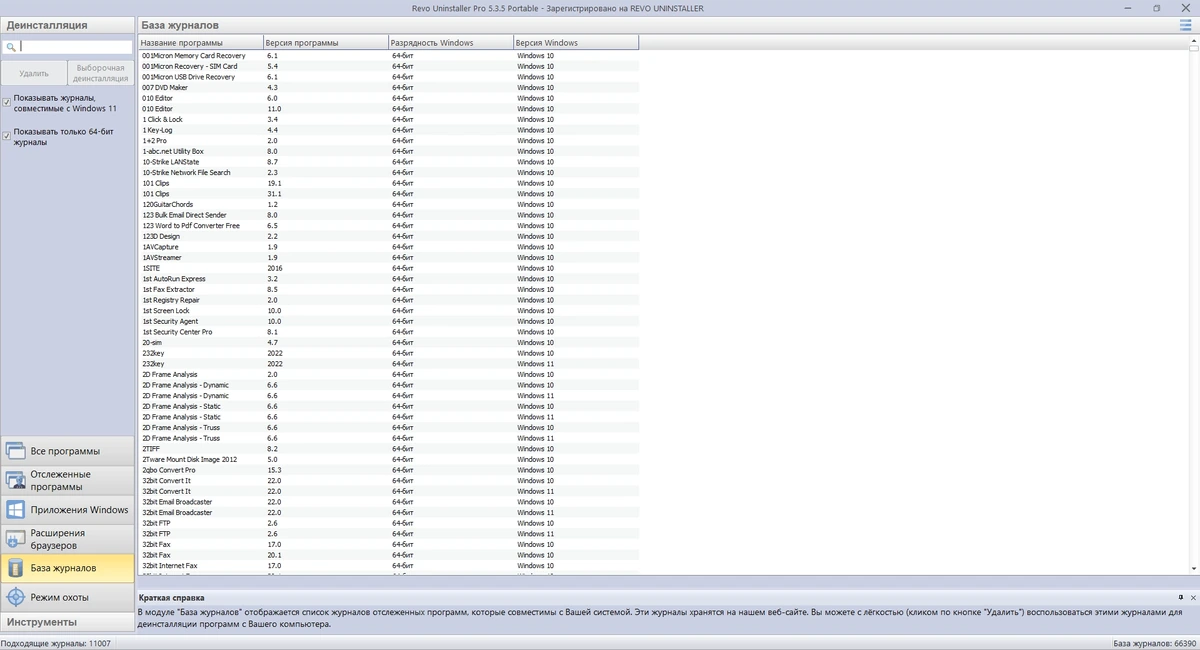The height and width of the screenshot is (650, 1200).
Task: Close the Краткая справка help panel
Action: (x=1193, y=597)
